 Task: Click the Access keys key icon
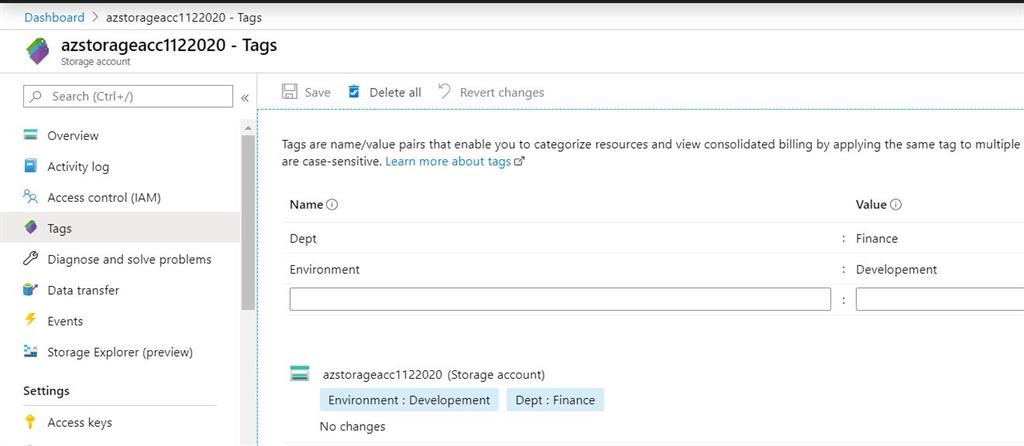pyautogui.click(x=31, y=423)
